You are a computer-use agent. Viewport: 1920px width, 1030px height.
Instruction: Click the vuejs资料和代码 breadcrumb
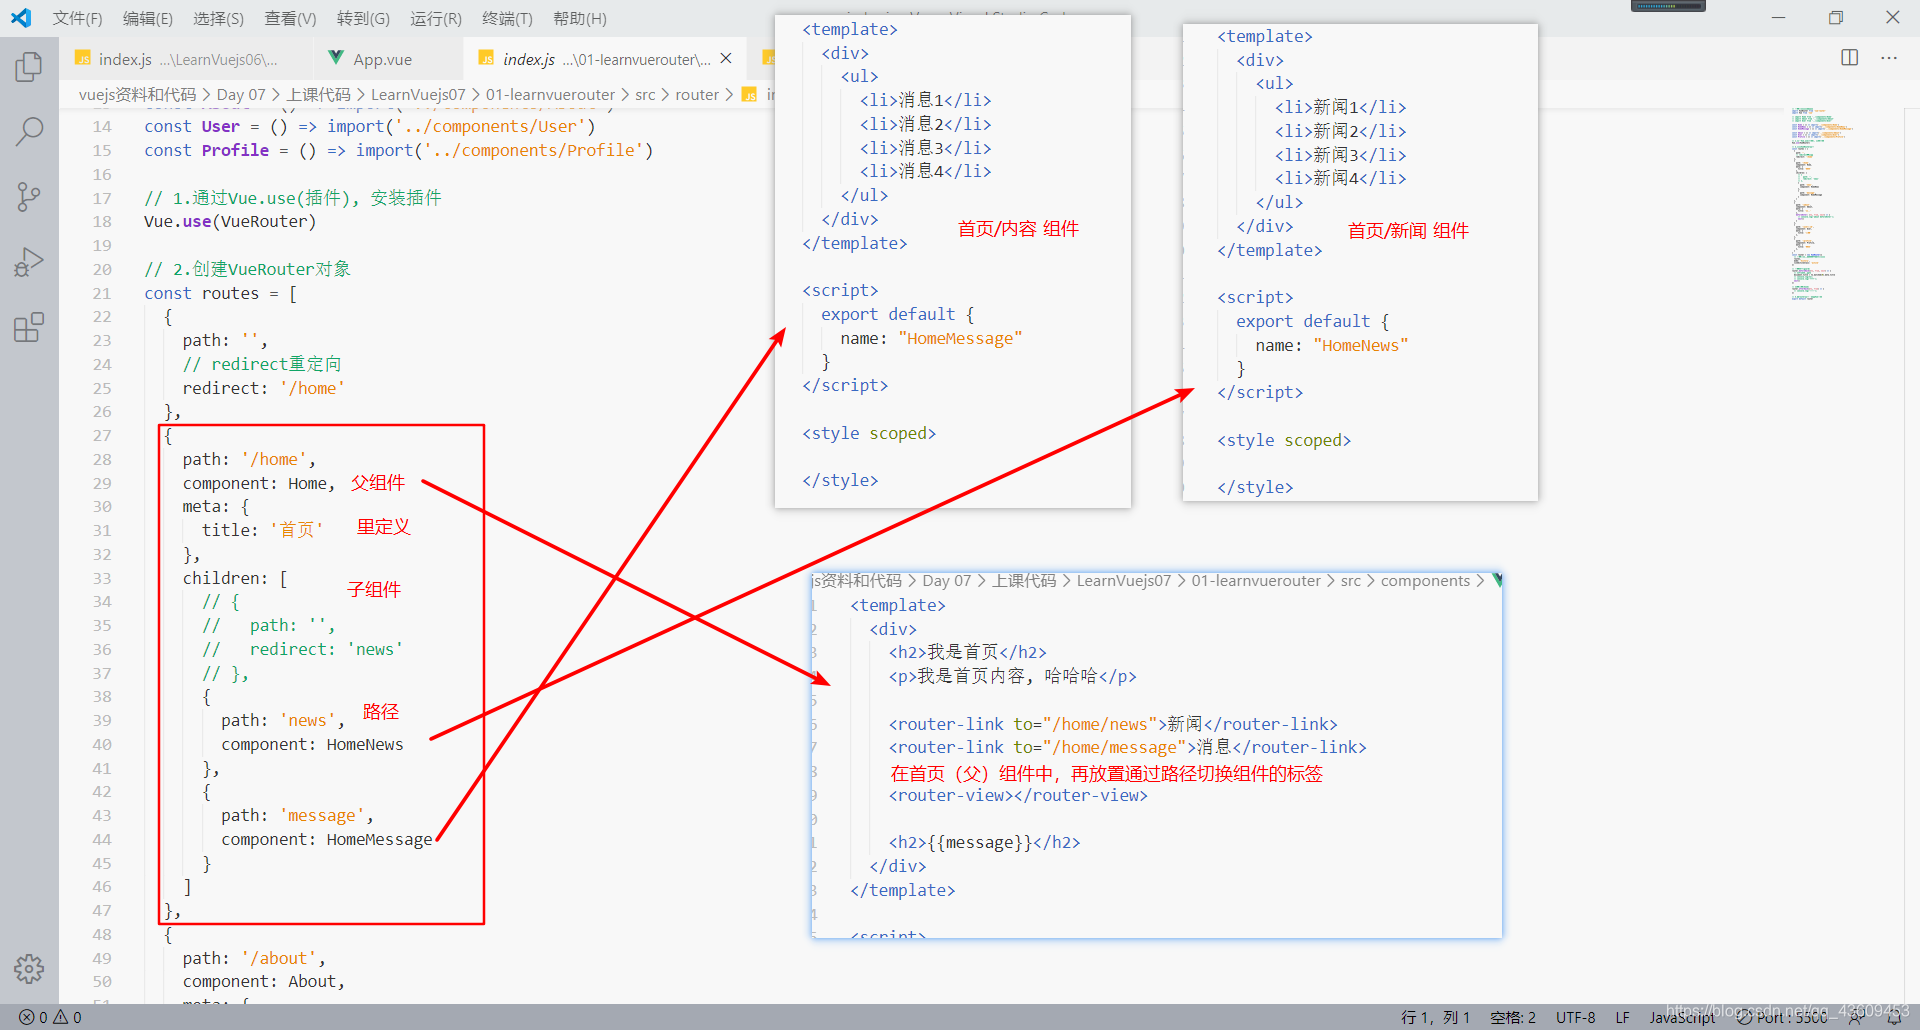(137, 95)
